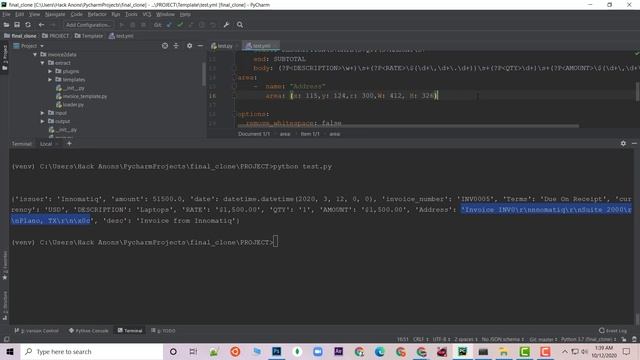This screenshot has height=360, width=640.
Task: Open Task View on taskbar
Action: pyautogui.click(x=193, y=351)
